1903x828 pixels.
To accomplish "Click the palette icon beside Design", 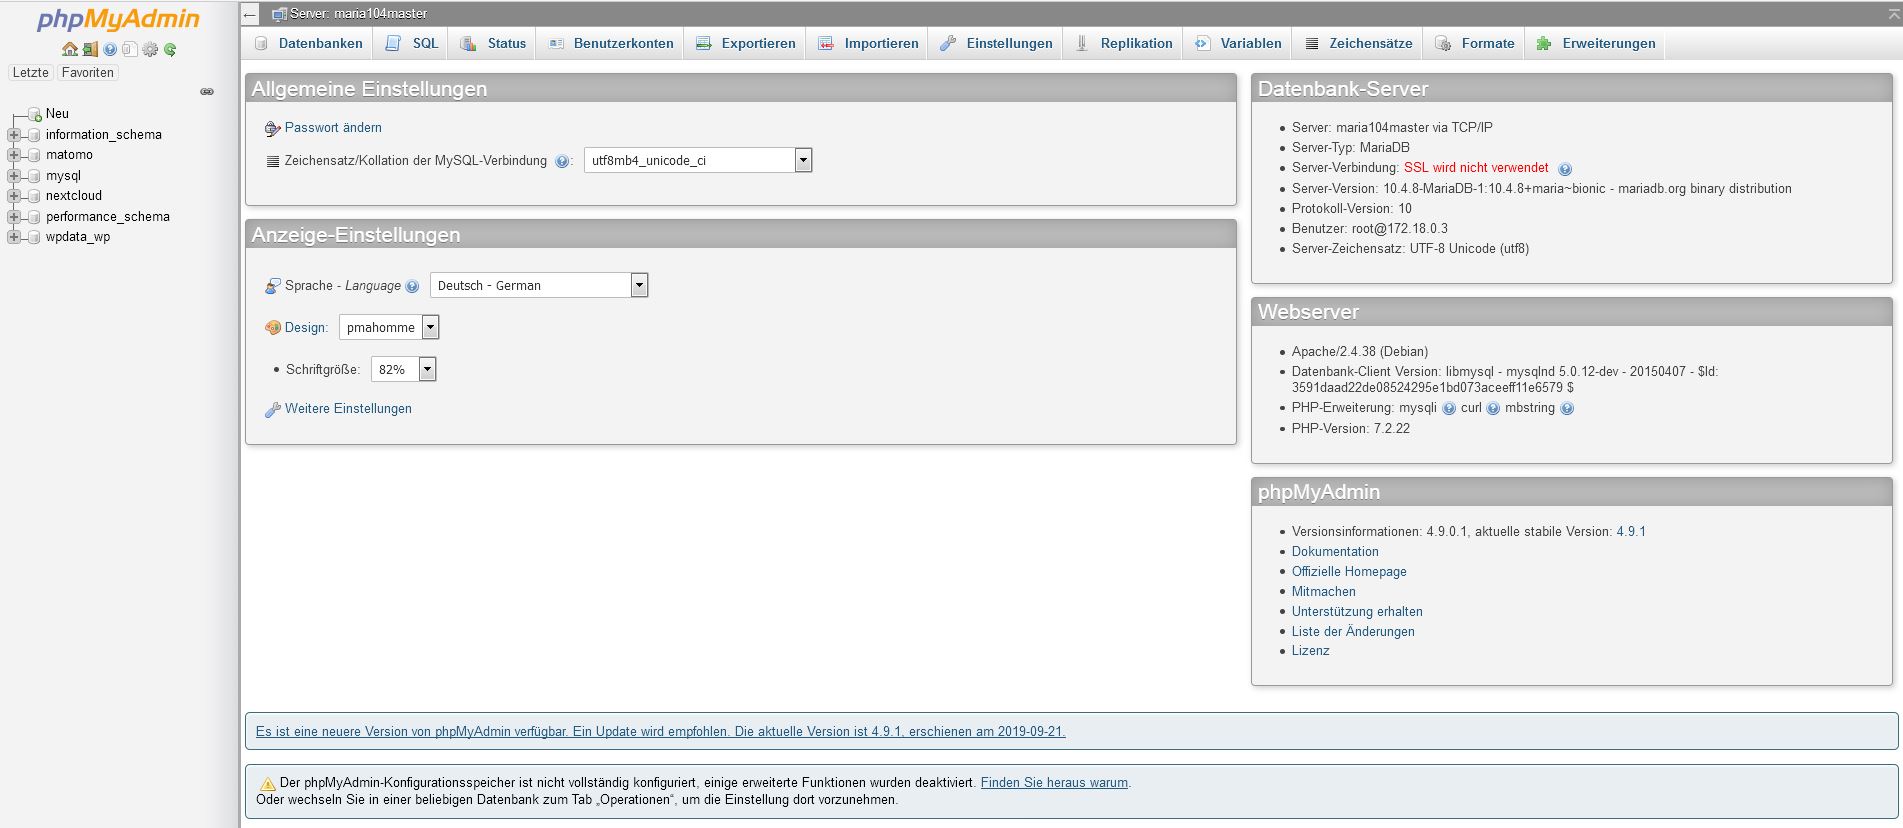I will (x=272, y=327).
